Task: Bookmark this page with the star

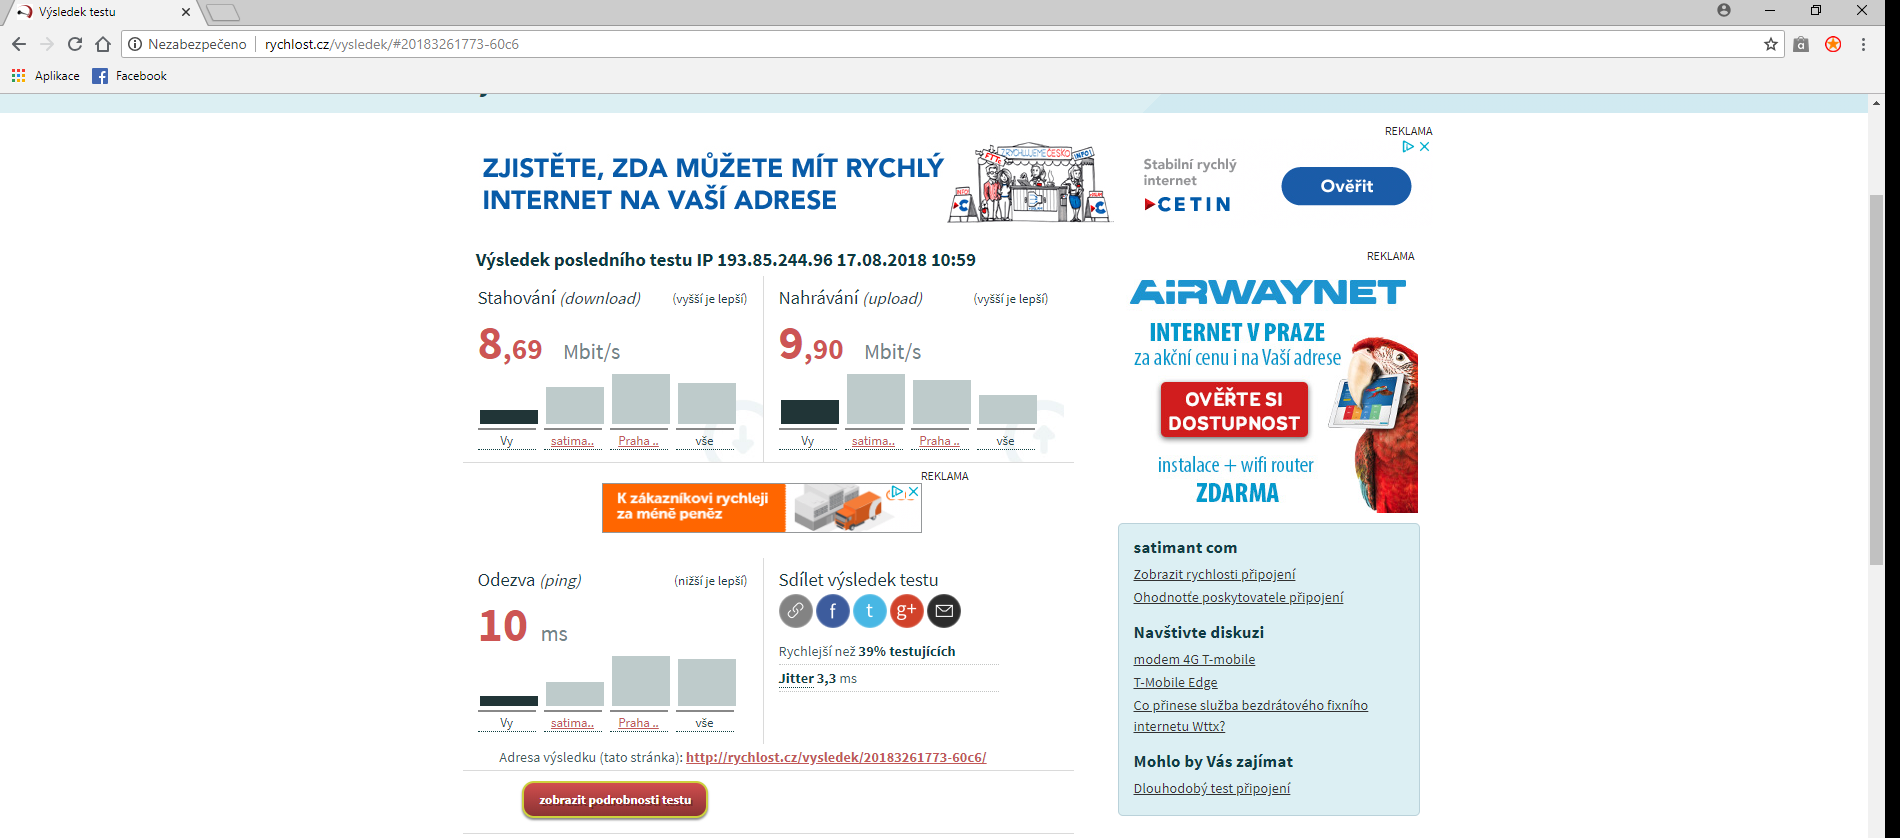Action: 1771,44
